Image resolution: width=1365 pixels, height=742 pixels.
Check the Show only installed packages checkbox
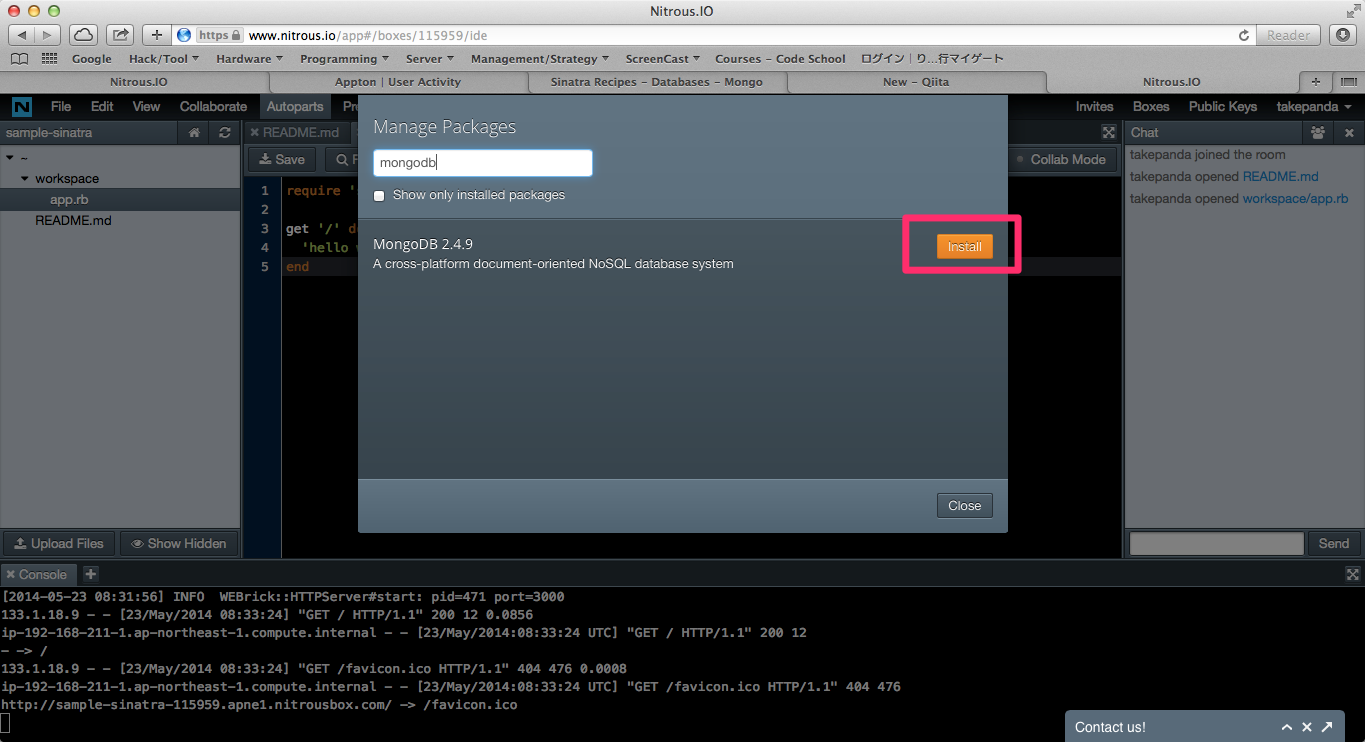pos(378,196)
